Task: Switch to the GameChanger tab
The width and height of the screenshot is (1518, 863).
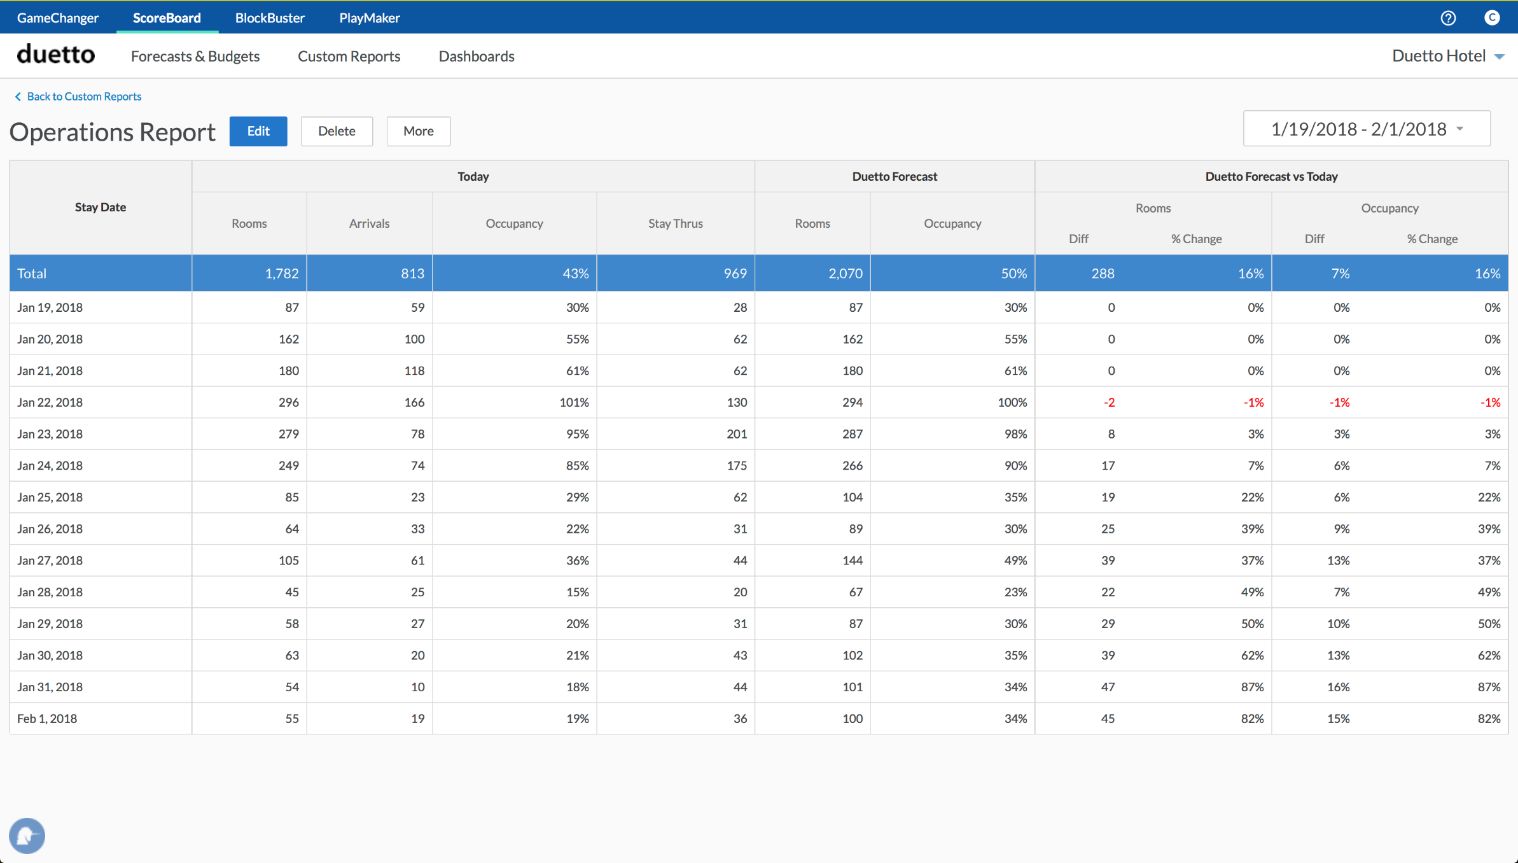Action: 58,18
